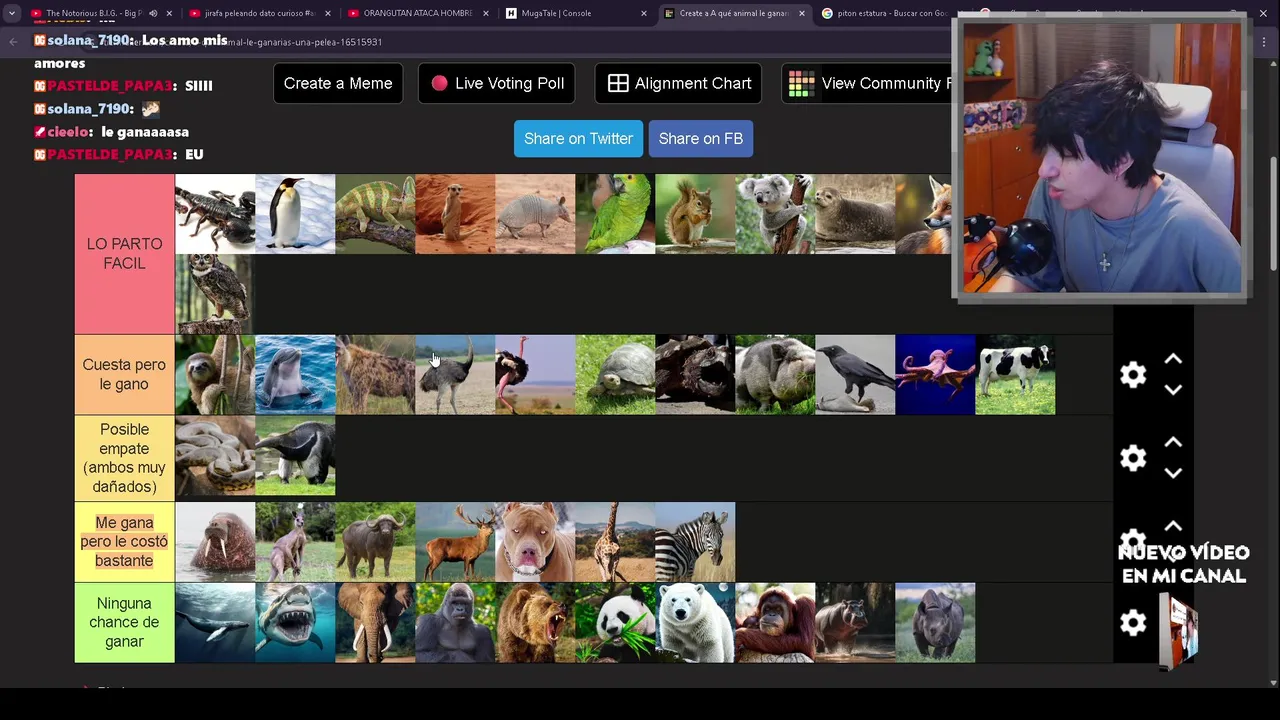The image size is (1280, 720).
Task: Select the panda image
Action: click(615, 623)
